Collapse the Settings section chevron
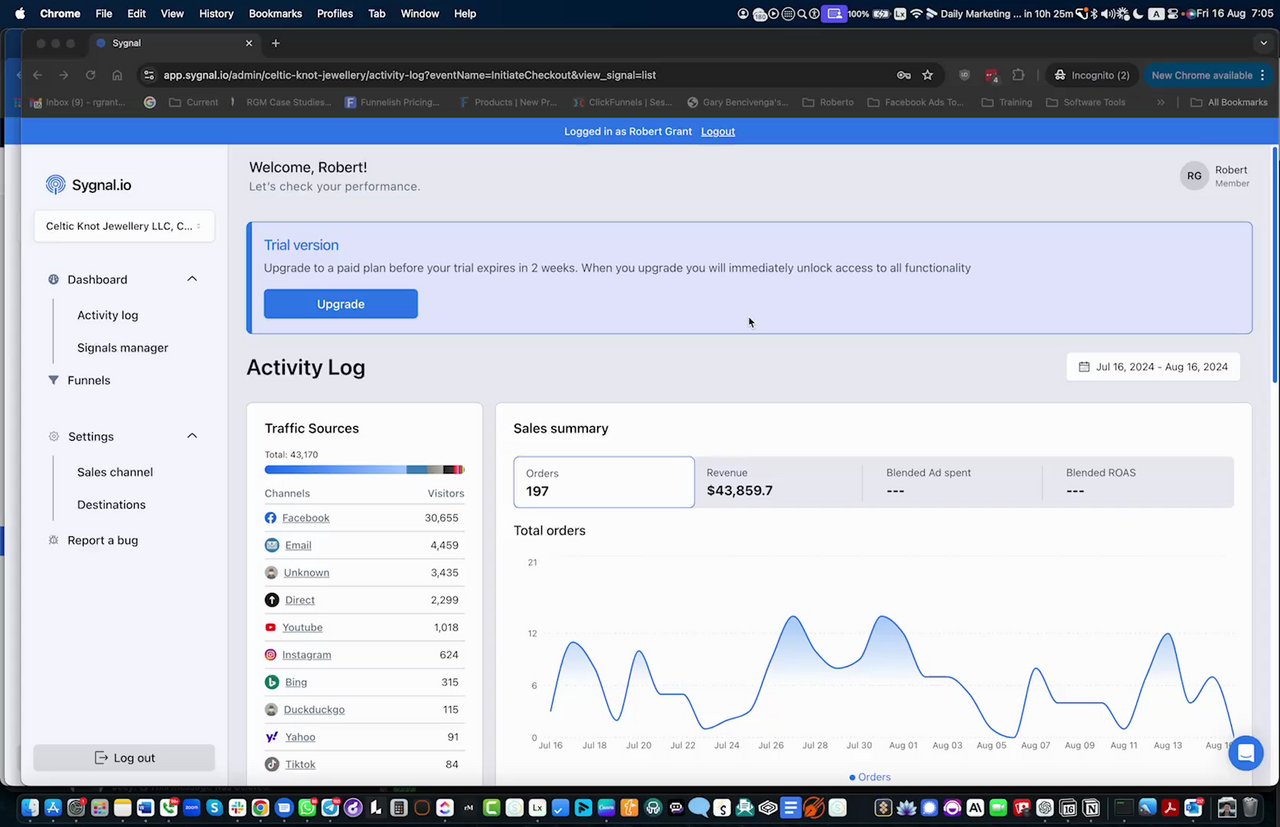The height and width of the screenshot is (827, 1280). point(192,436)
